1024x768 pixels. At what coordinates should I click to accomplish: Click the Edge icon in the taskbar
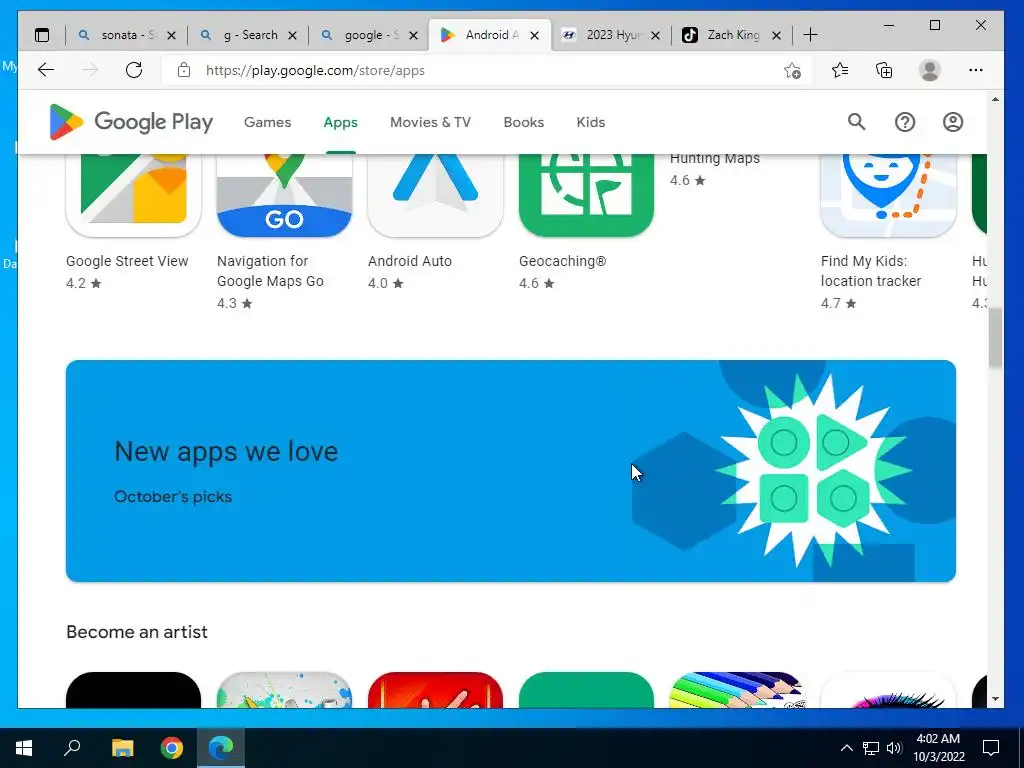point(221,748)
